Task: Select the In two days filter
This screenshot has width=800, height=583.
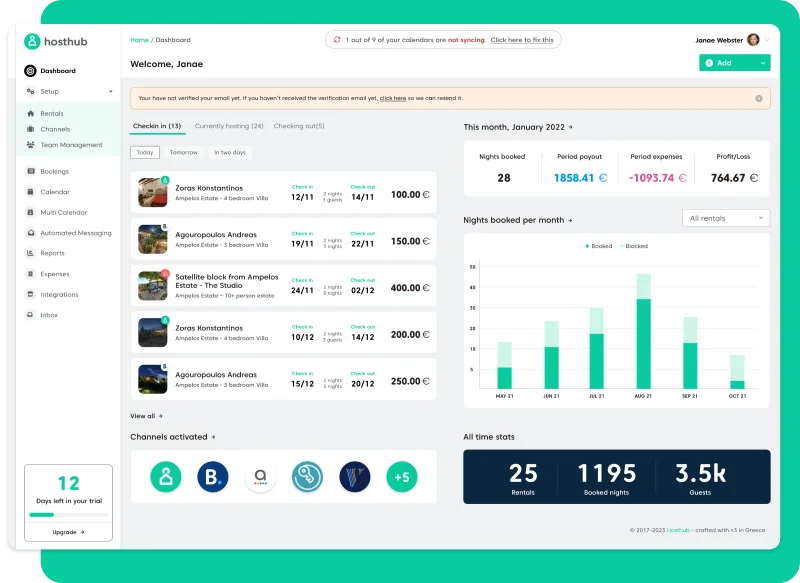Action: (230, 153)
